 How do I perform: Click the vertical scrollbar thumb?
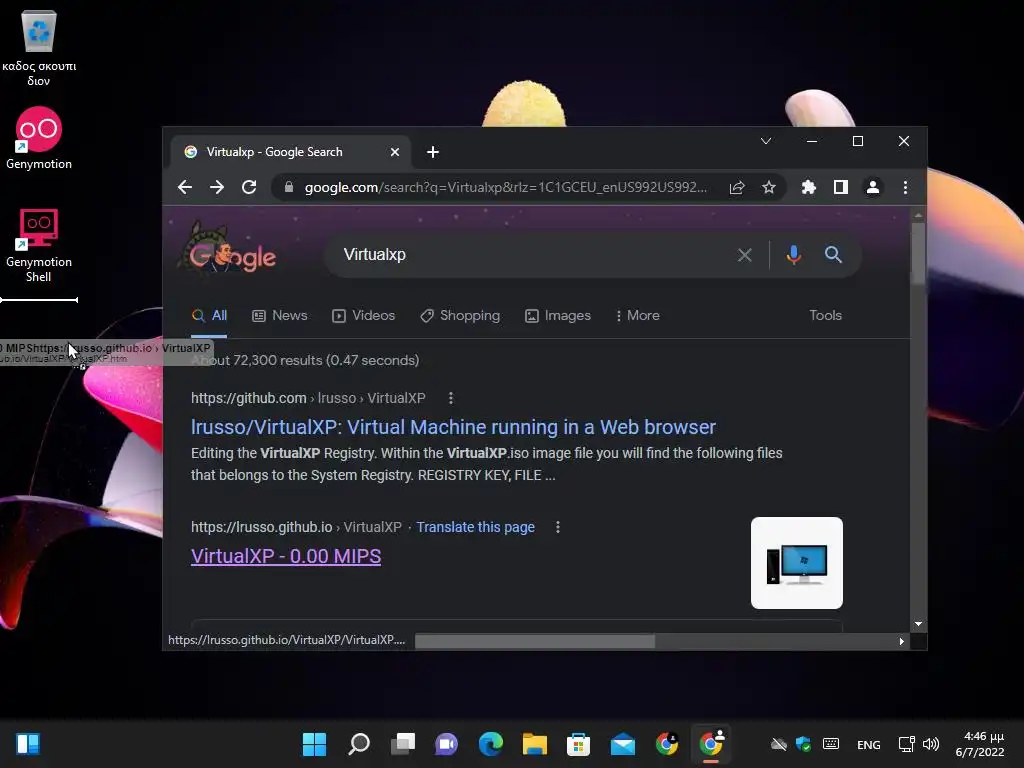(918, 254)
